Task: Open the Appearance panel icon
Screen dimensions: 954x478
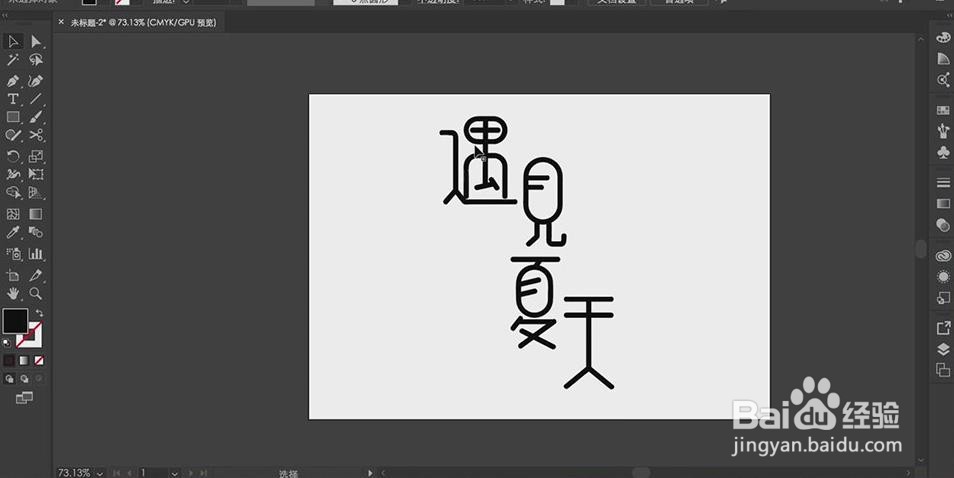Action: tap(943, 276)
